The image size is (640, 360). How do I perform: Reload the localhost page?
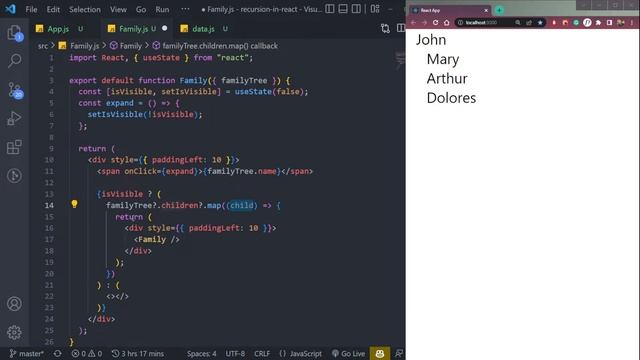(x=436, y=22)
